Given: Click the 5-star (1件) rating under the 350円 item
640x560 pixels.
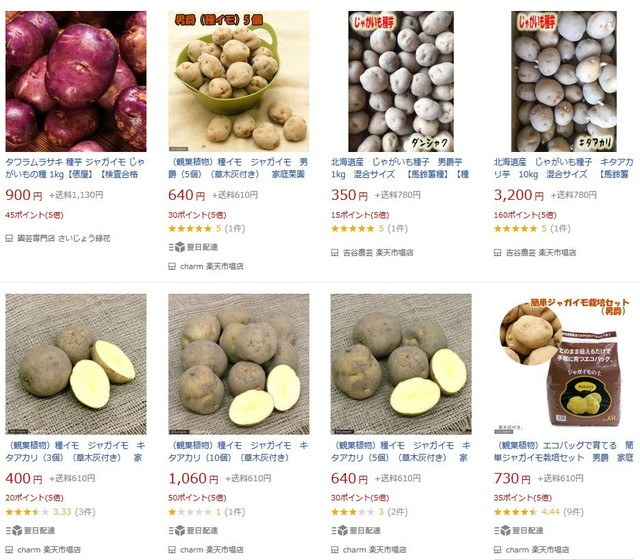Looking at the screenshot, I should 369,229.
